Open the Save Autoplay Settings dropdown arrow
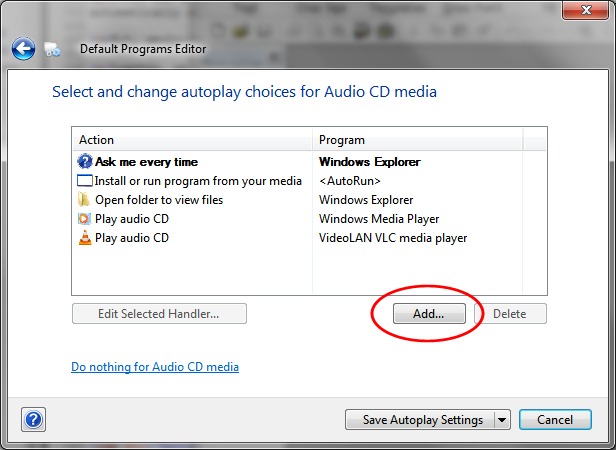Image resolution: width=616 pixels, height=450 pixels. click(502, 420)
